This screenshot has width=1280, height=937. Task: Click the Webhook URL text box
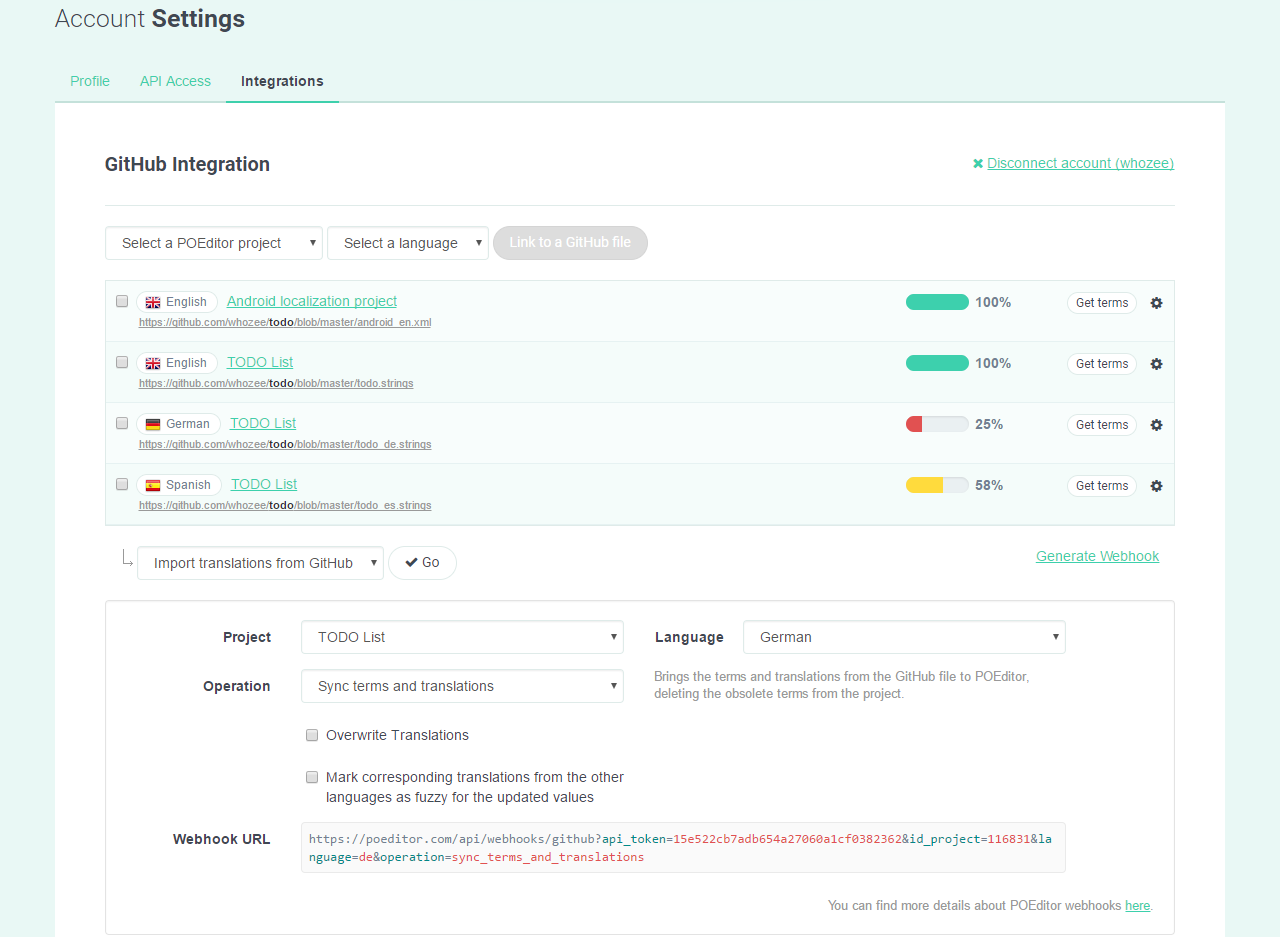click(683, 848)
